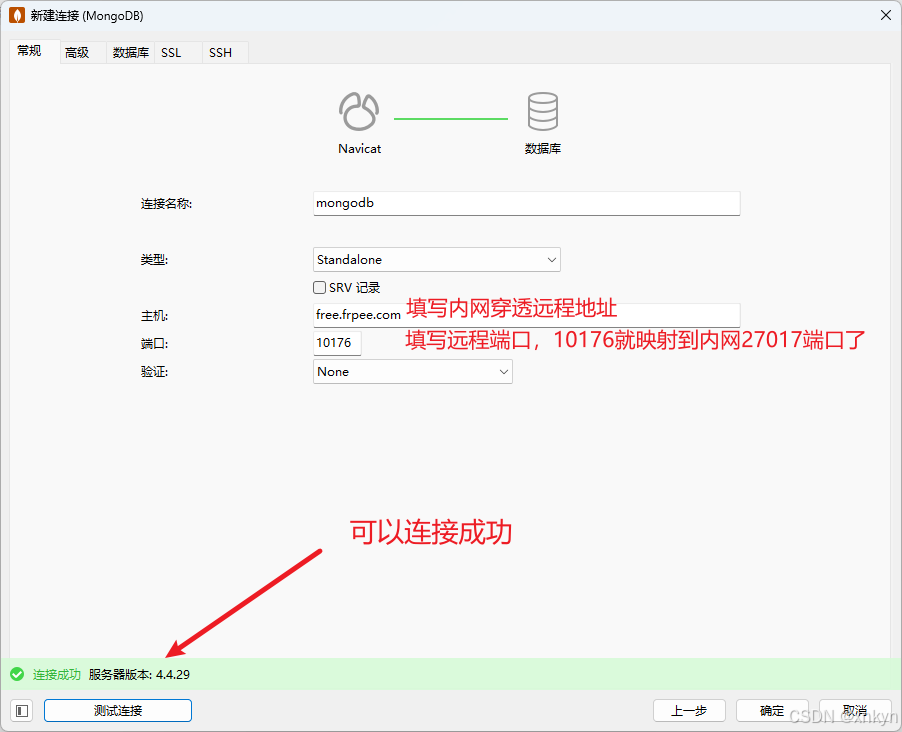Image resolution: width=902 pixels, height=732 pixels.
Task: Click the Navicat logo icon
Action: (359, 111)
